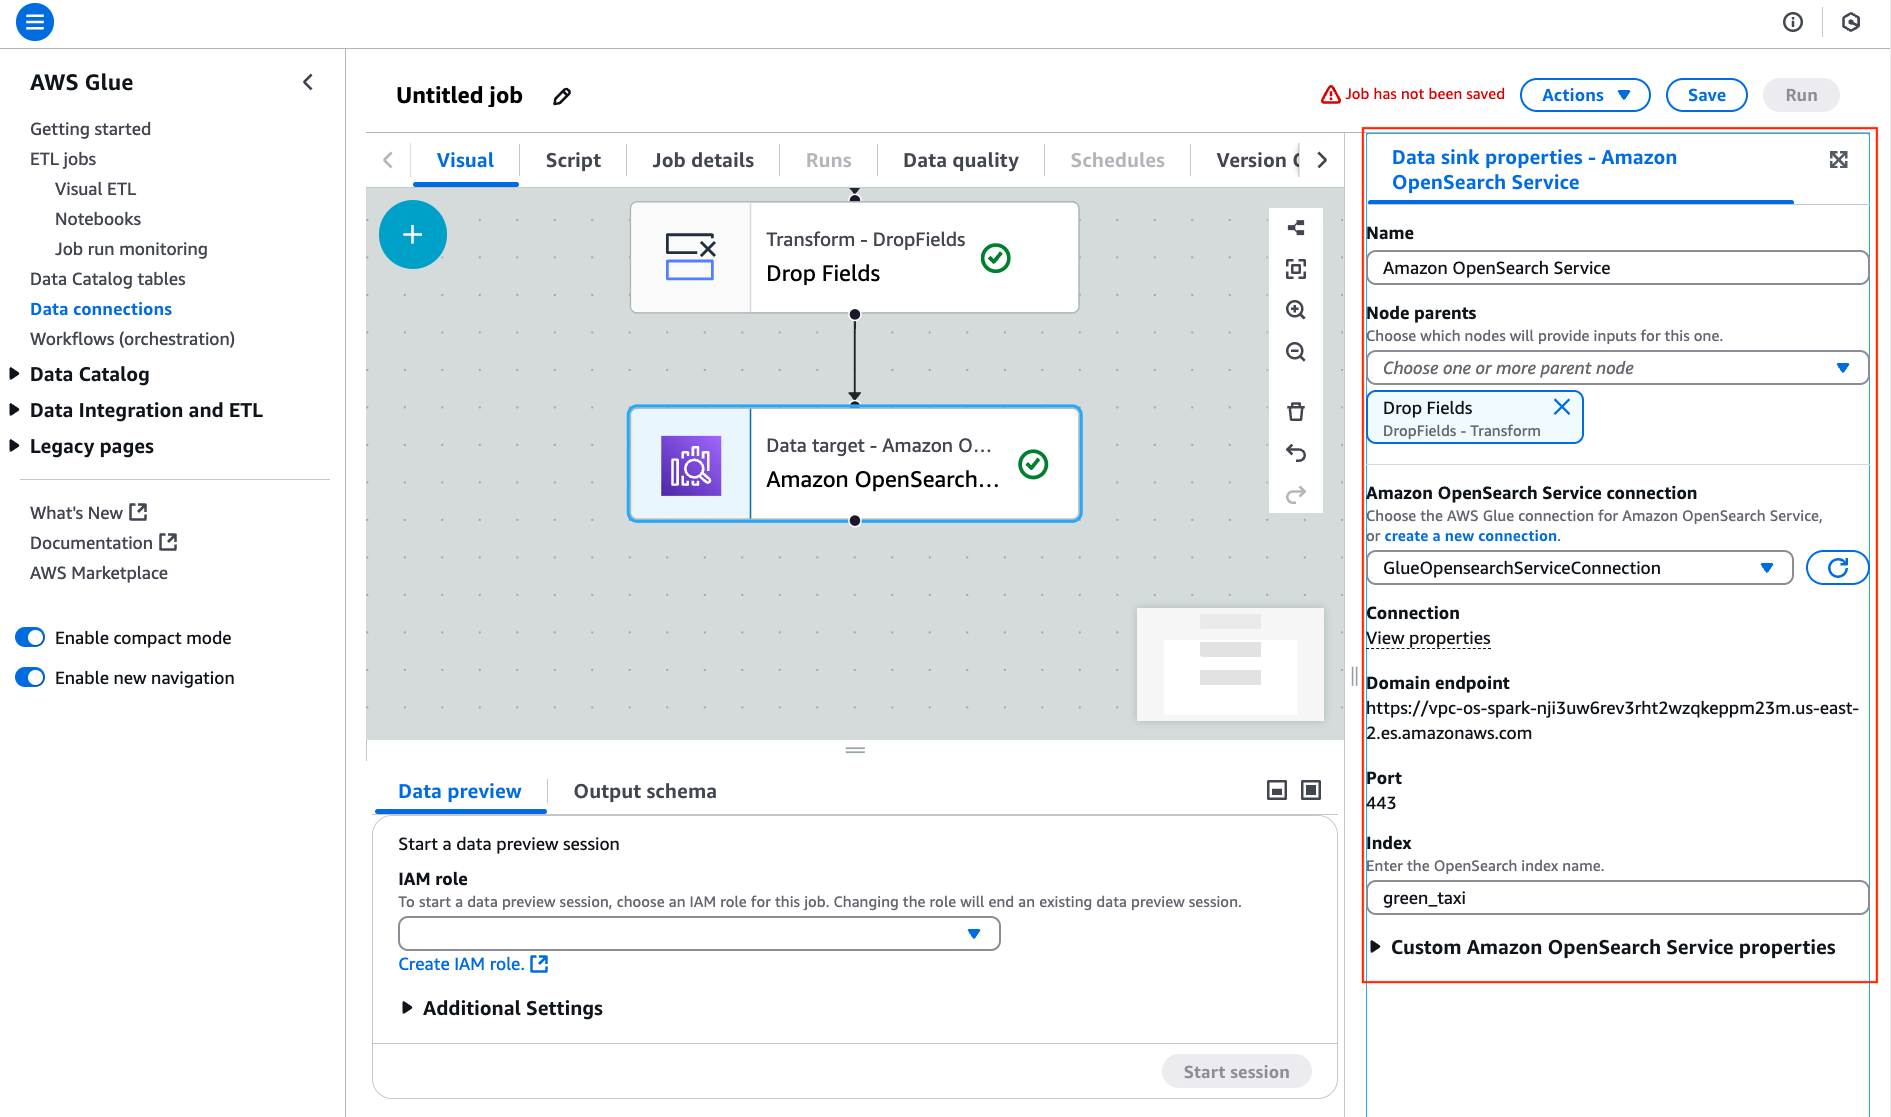Screen dimensions: 1891x1117
Task: Switch to the Output schema tab
Action: pos(644,791)
